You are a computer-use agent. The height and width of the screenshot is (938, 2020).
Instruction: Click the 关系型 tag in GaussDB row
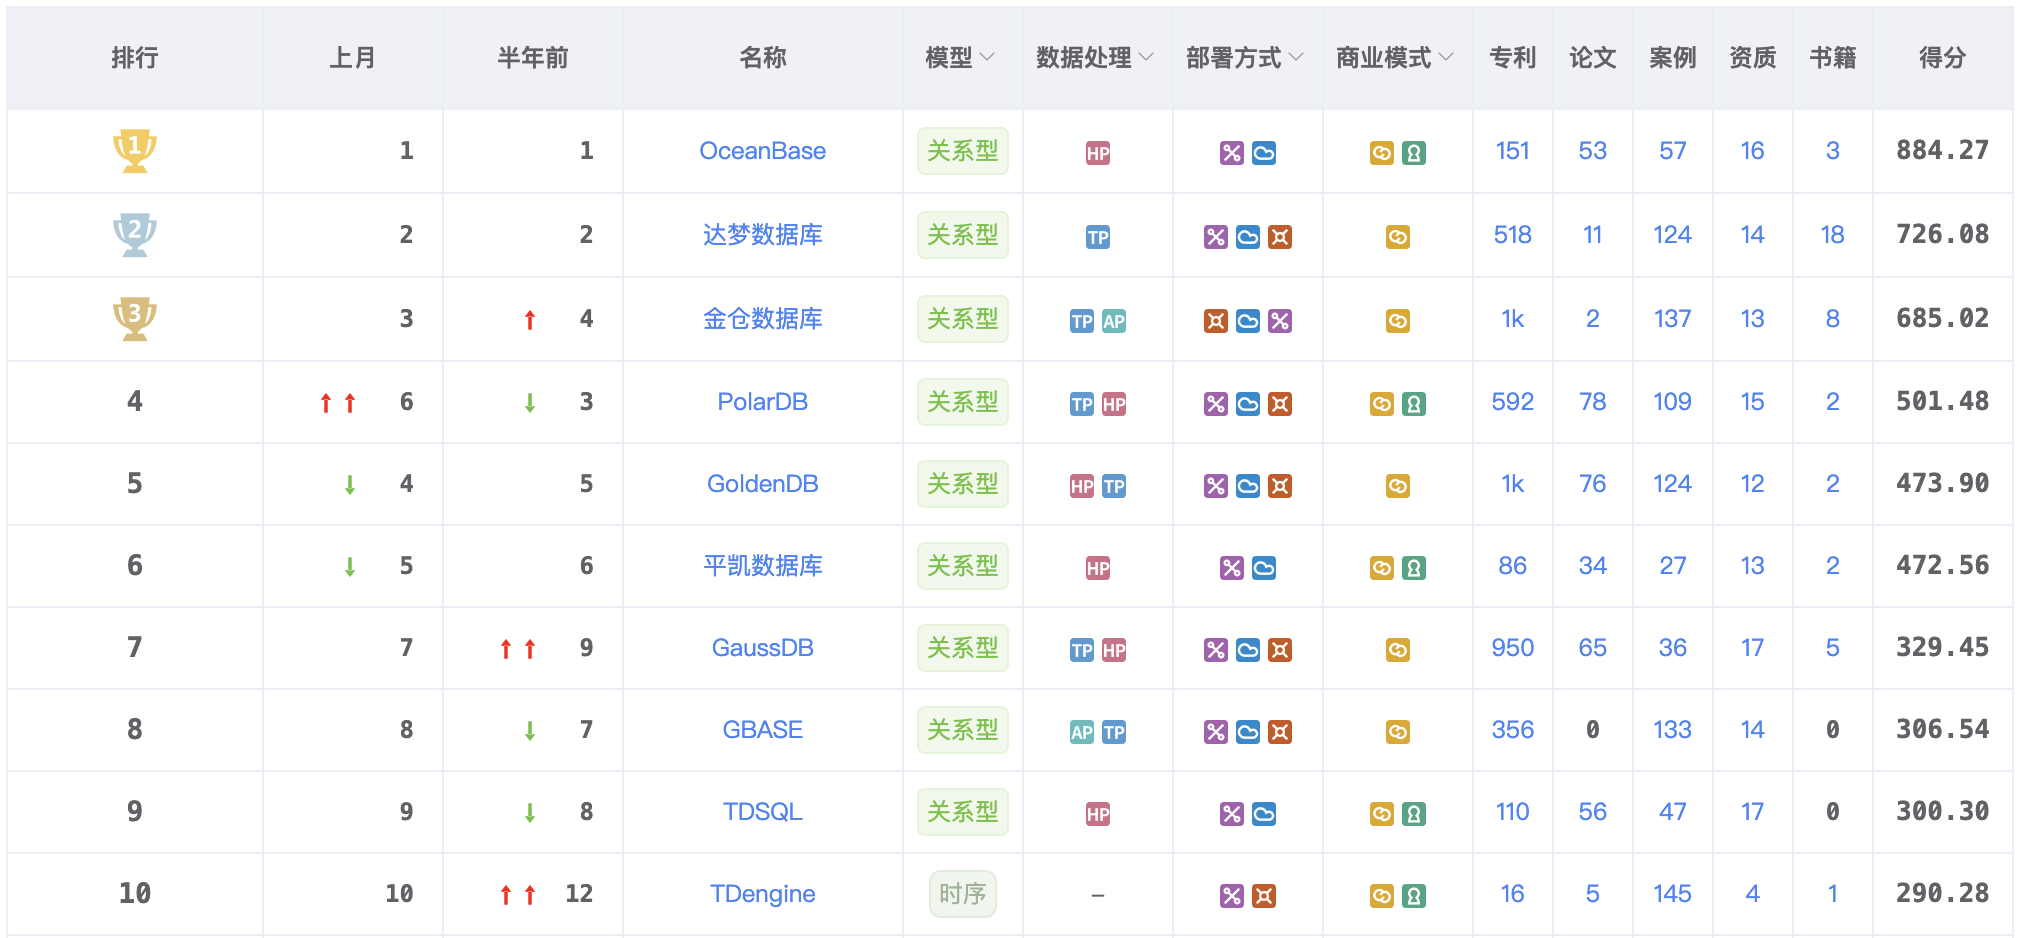click(x=963, y=648)
